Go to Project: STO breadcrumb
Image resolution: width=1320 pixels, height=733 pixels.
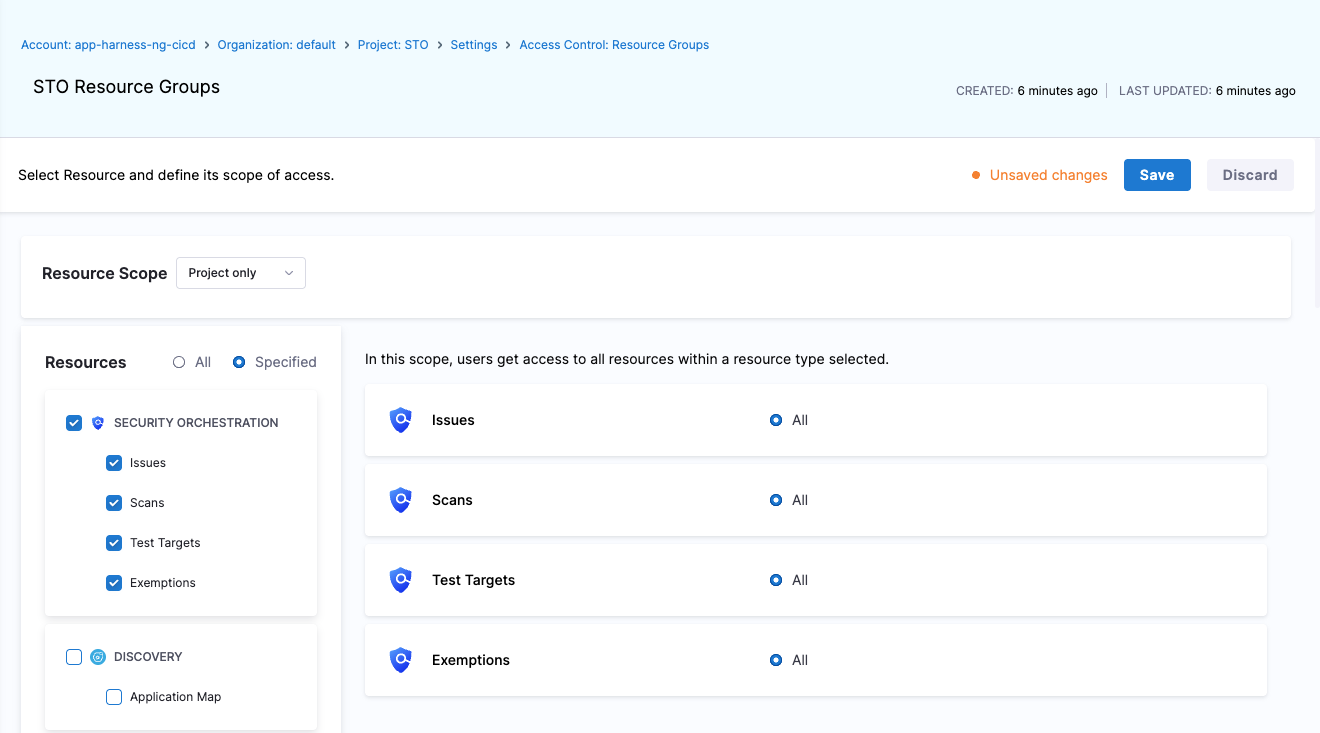[x=393, y=45]
